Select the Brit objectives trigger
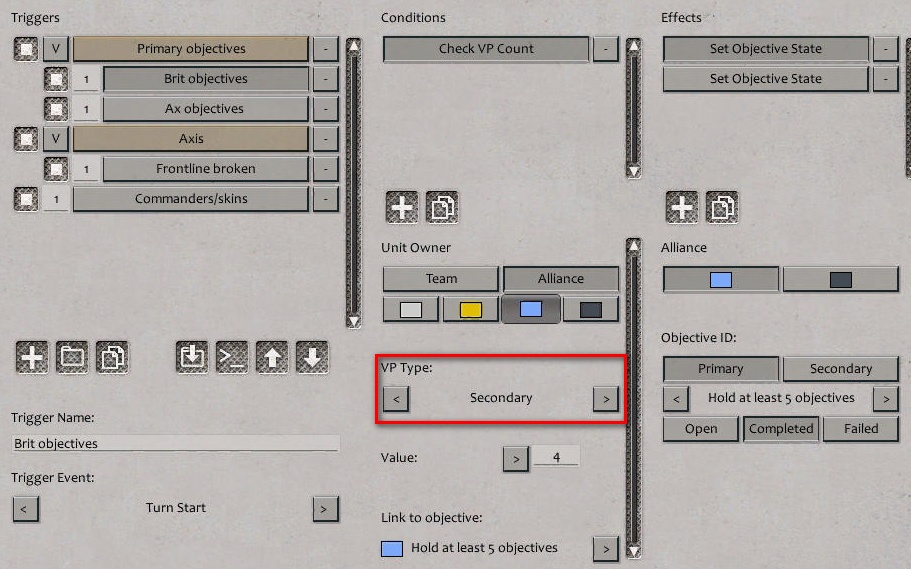911x569 pixels. (206, 79)
